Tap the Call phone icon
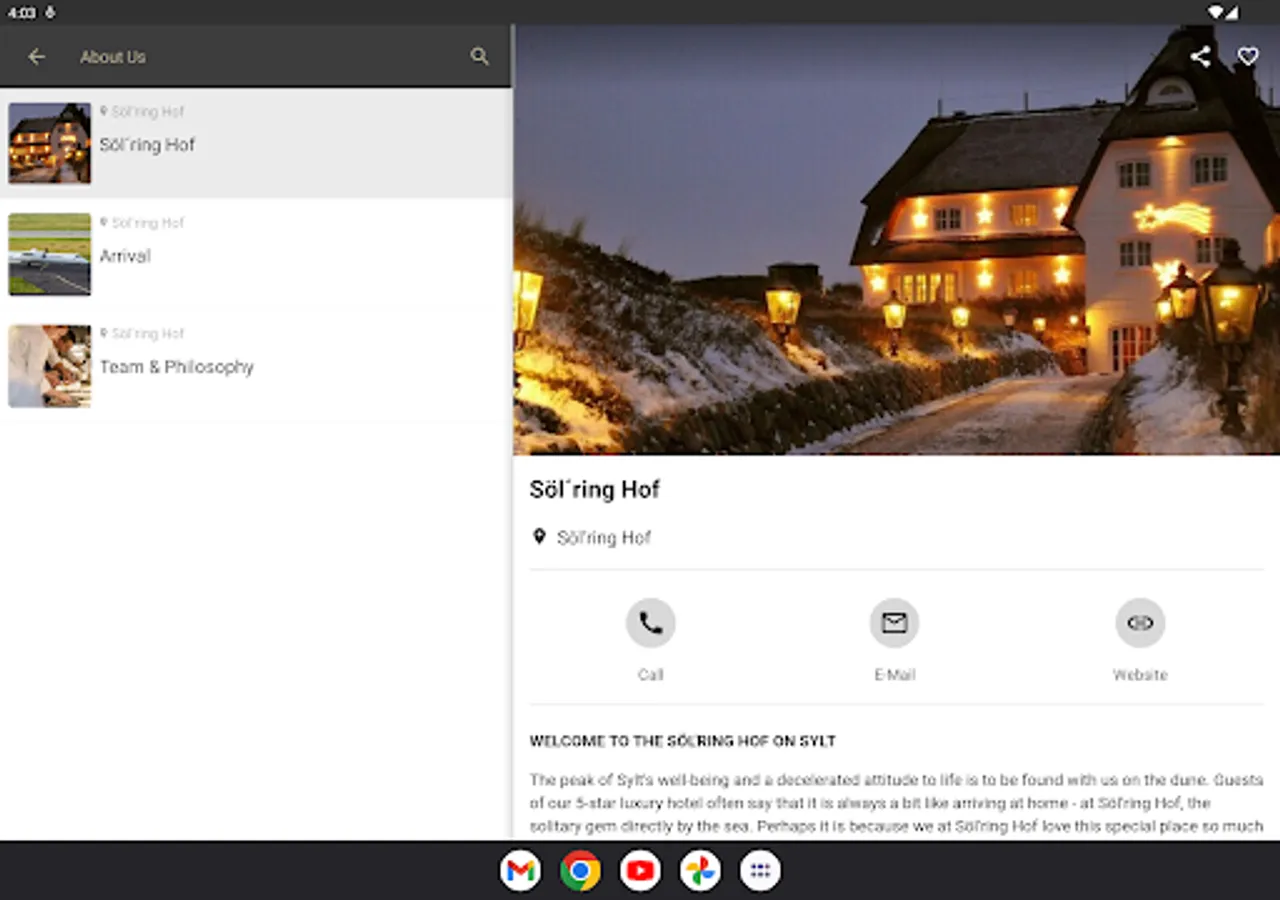 tap(651, 623)
